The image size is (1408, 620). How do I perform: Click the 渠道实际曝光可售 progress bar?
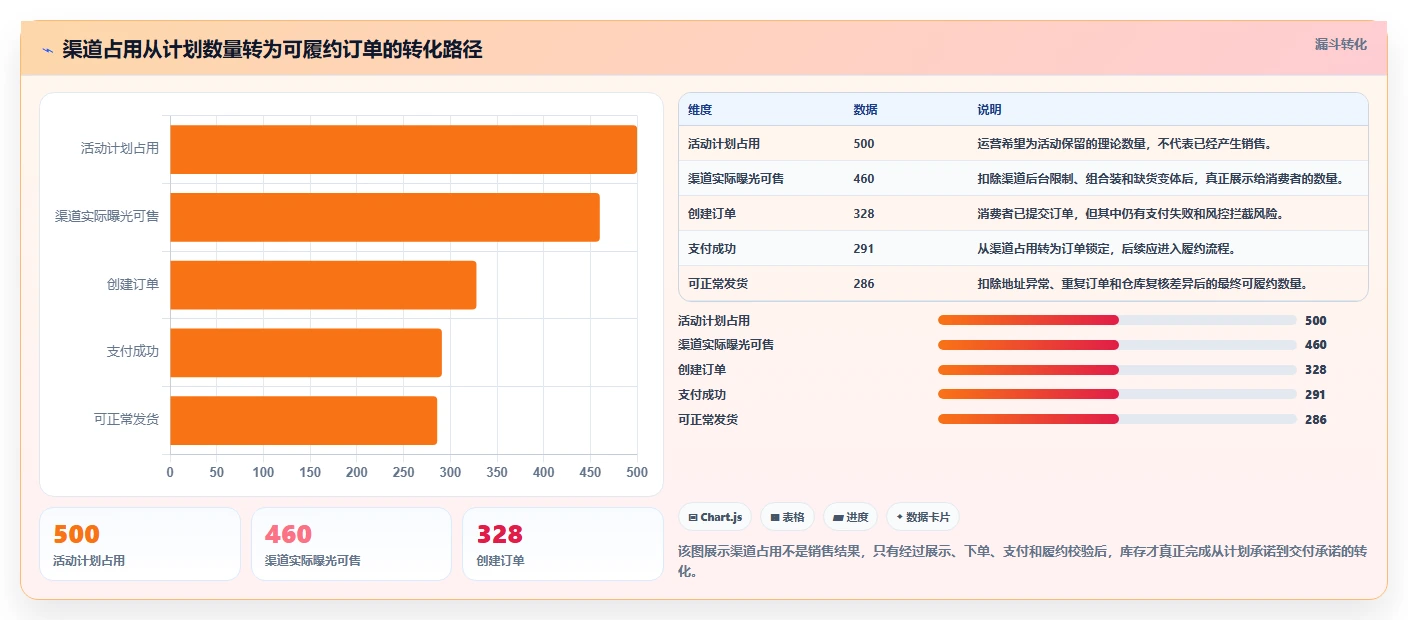pos(1117,345)
